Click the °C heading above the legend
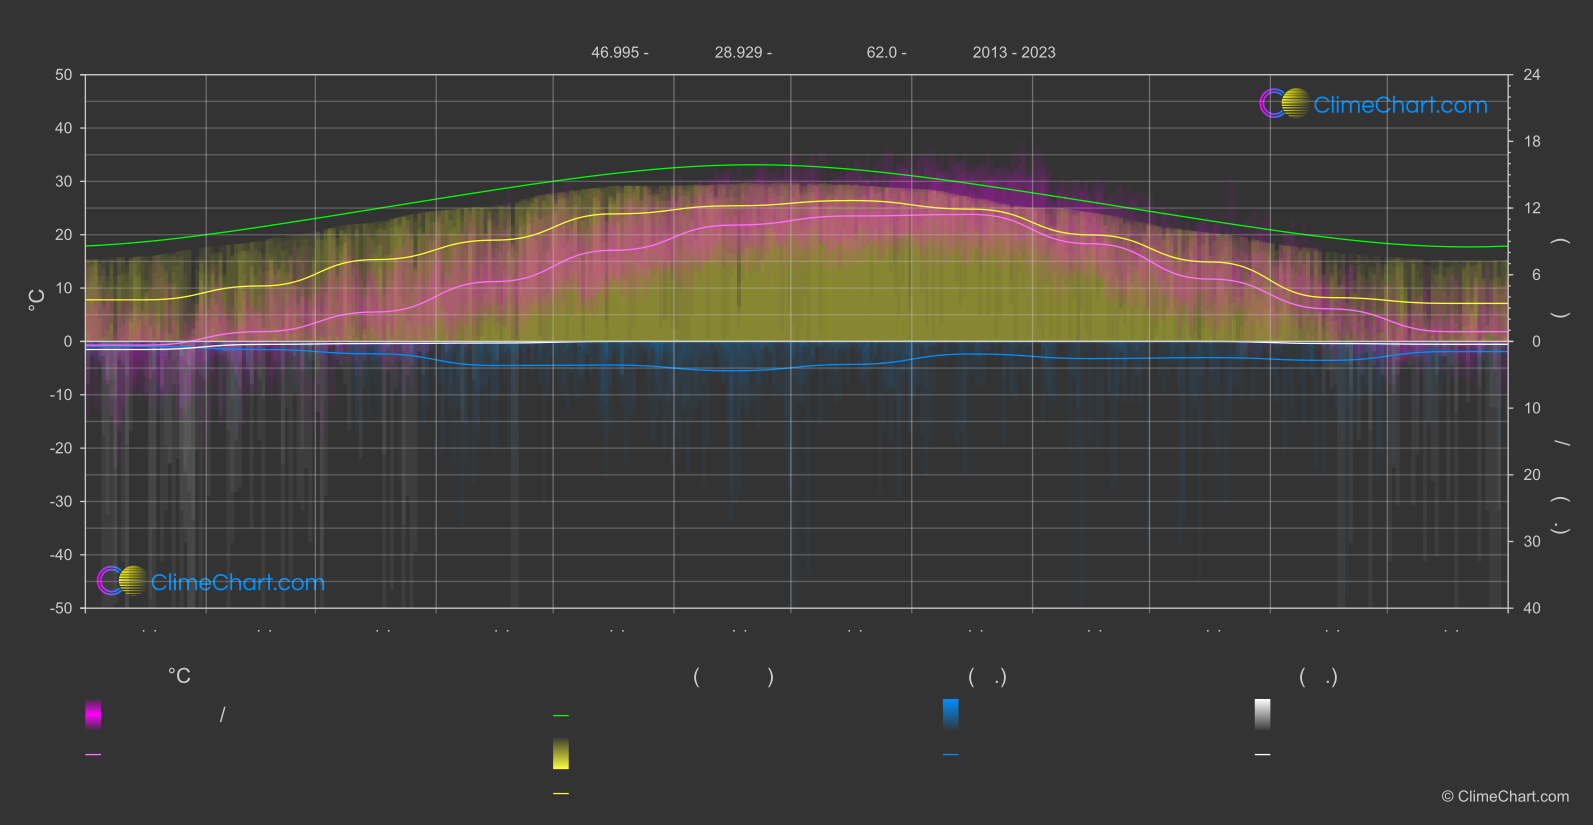The image size is (1593, 825). [179, 677]
